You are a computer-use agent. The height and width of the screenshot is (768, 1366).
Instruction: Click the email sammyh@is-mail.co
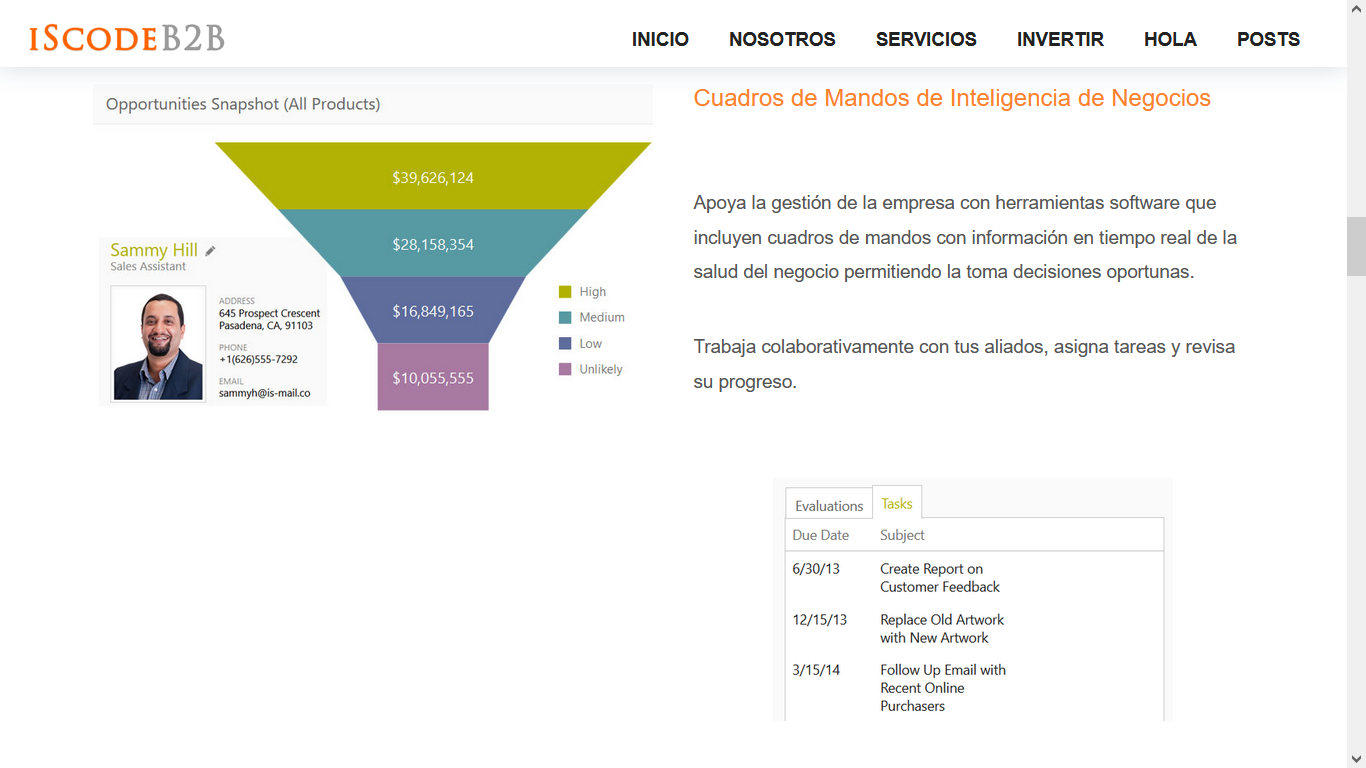(x=265, y=393)
